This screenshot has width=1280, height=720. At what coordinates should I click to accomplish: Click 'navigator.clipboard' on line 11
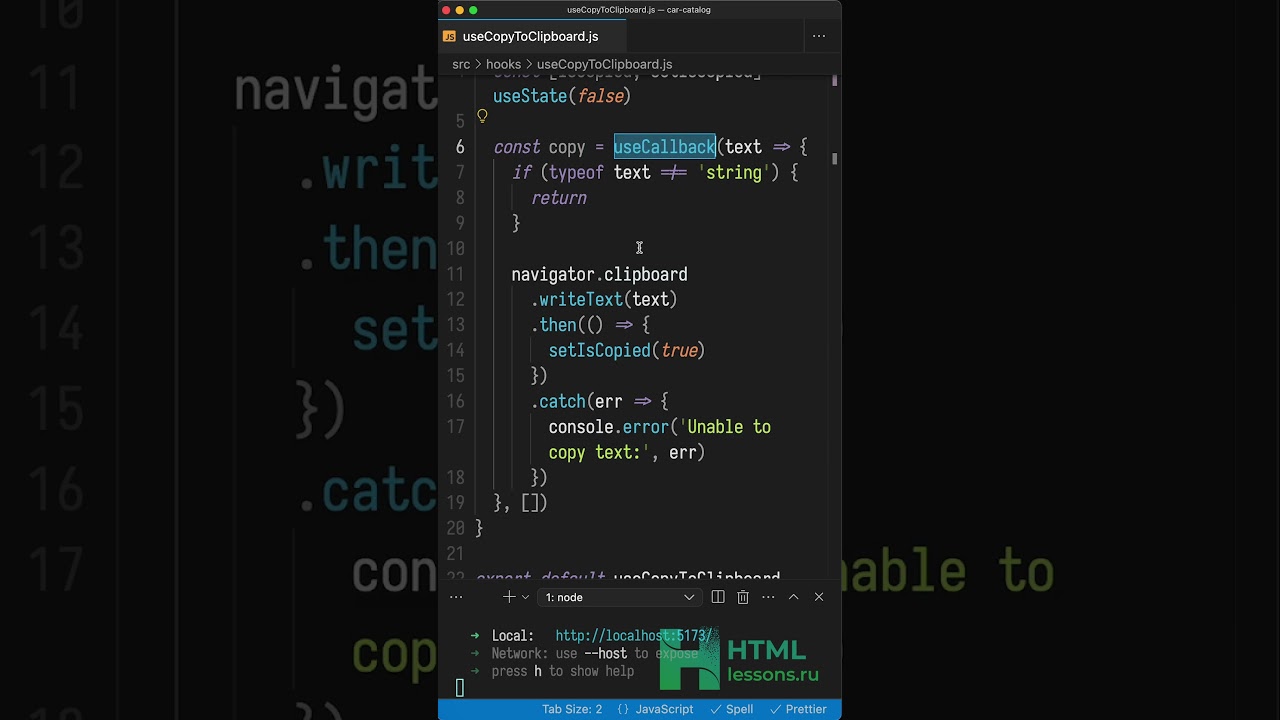599,274
